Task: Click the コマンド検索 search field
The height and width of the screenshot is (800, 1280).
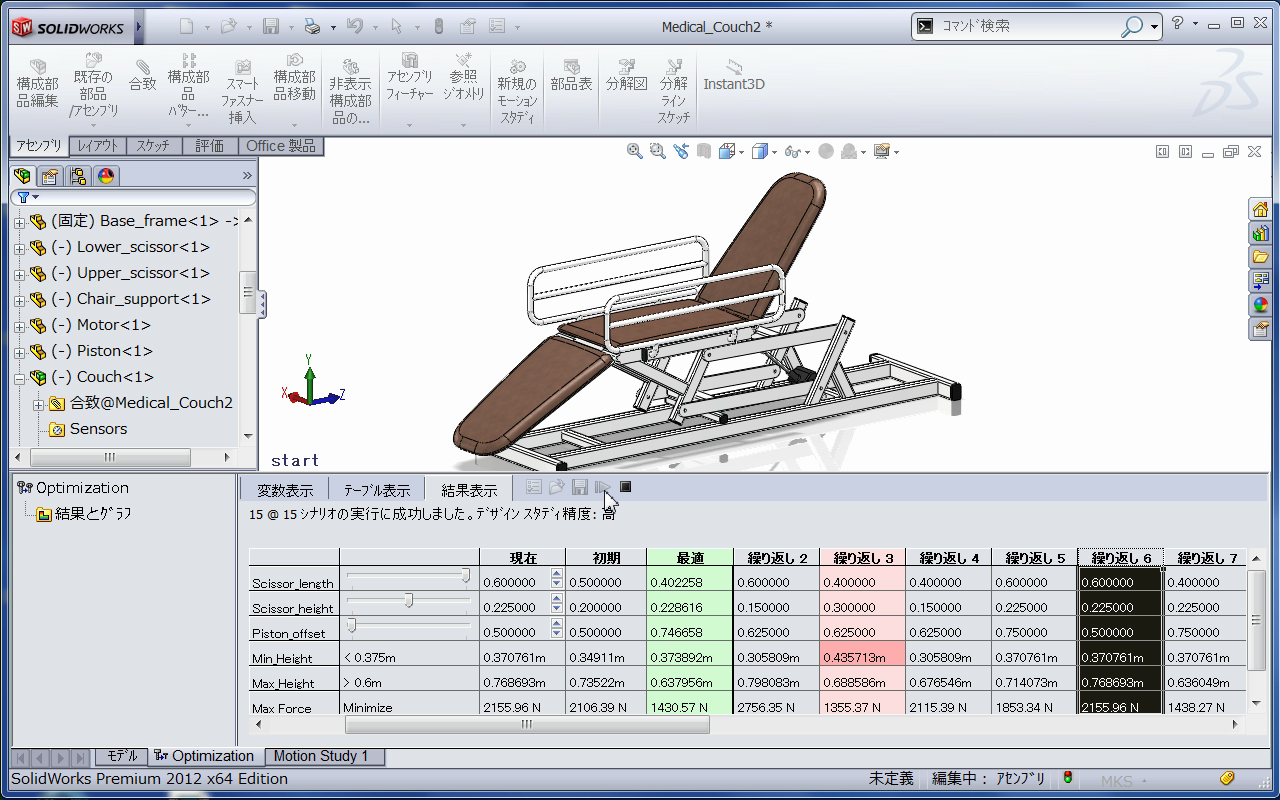Action: click(1030, 26)
